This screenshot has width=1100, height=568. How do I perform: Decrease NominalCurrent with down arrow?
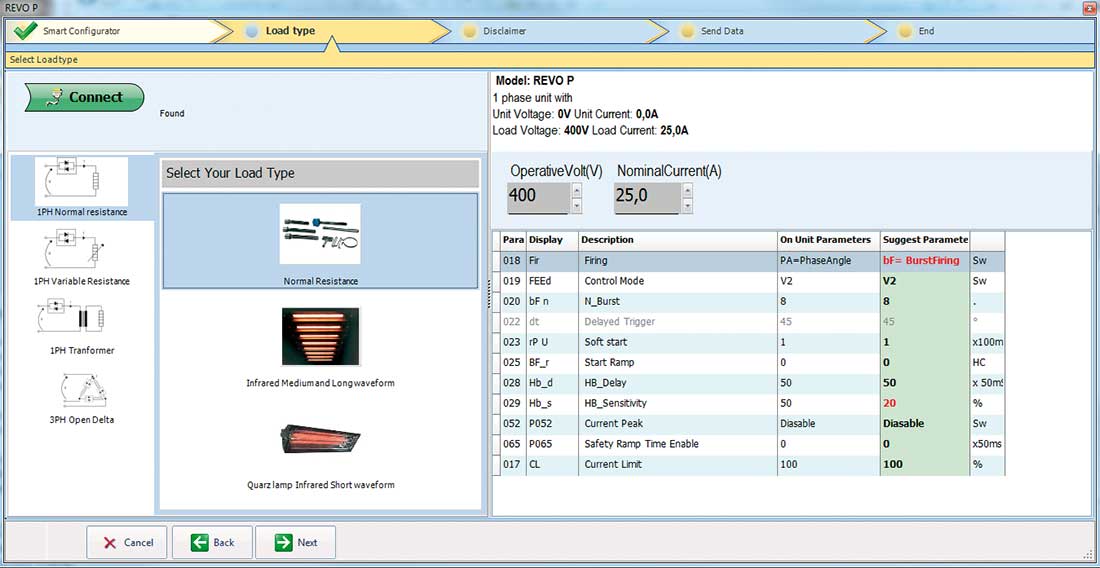(x=688, y=205)
